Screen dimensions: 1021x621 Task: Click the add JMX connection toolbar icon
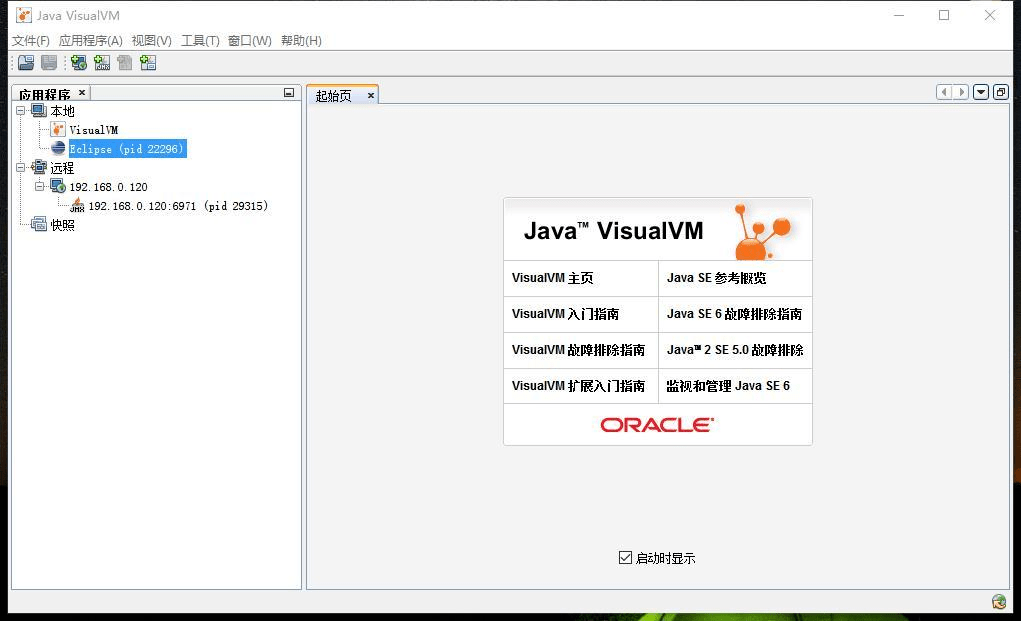(x=101, y=63)
